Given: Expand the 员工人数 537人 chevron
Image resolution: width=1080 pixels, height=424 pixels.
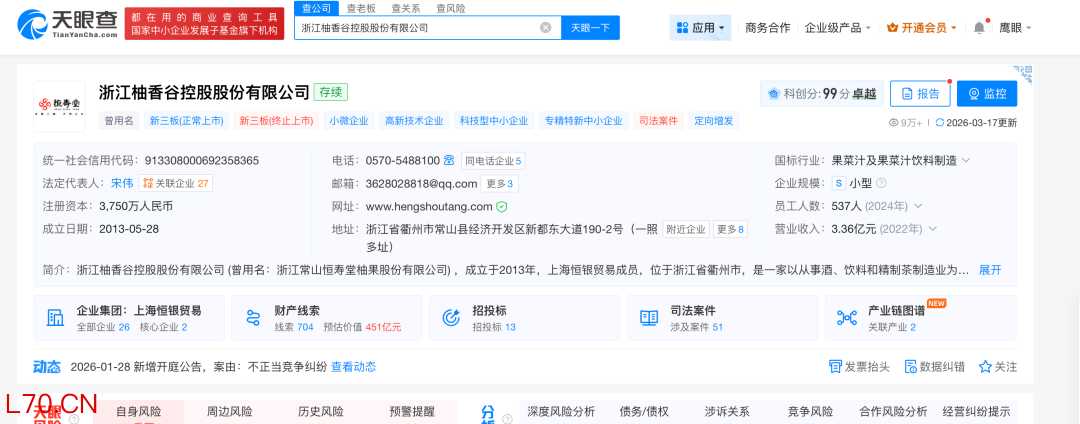Looking at the screenshot, I should tap(917, 206).
